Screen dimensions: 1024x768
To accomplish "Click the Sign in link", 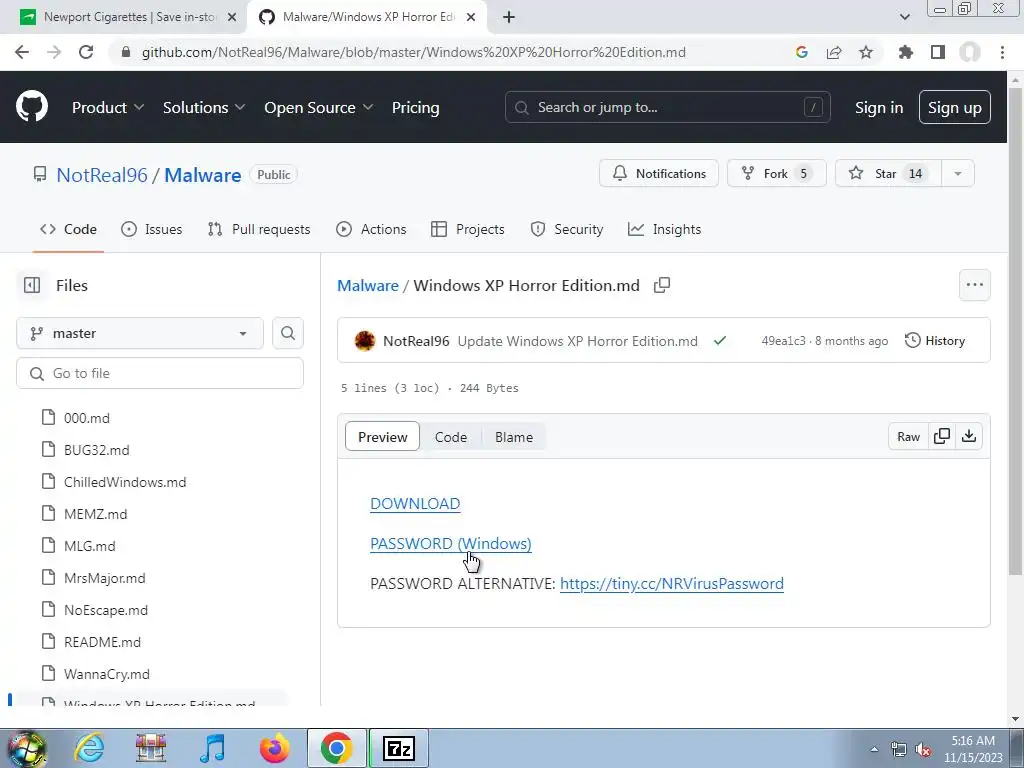I will 878,108.
